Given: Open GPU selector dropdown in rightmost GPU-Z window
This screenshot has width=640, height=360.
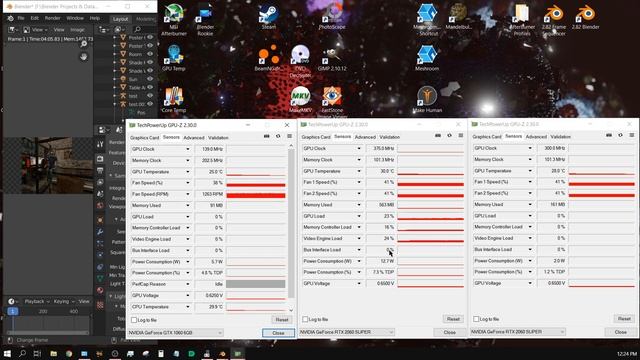Looking at the screenshot, I should pos(518,332).
